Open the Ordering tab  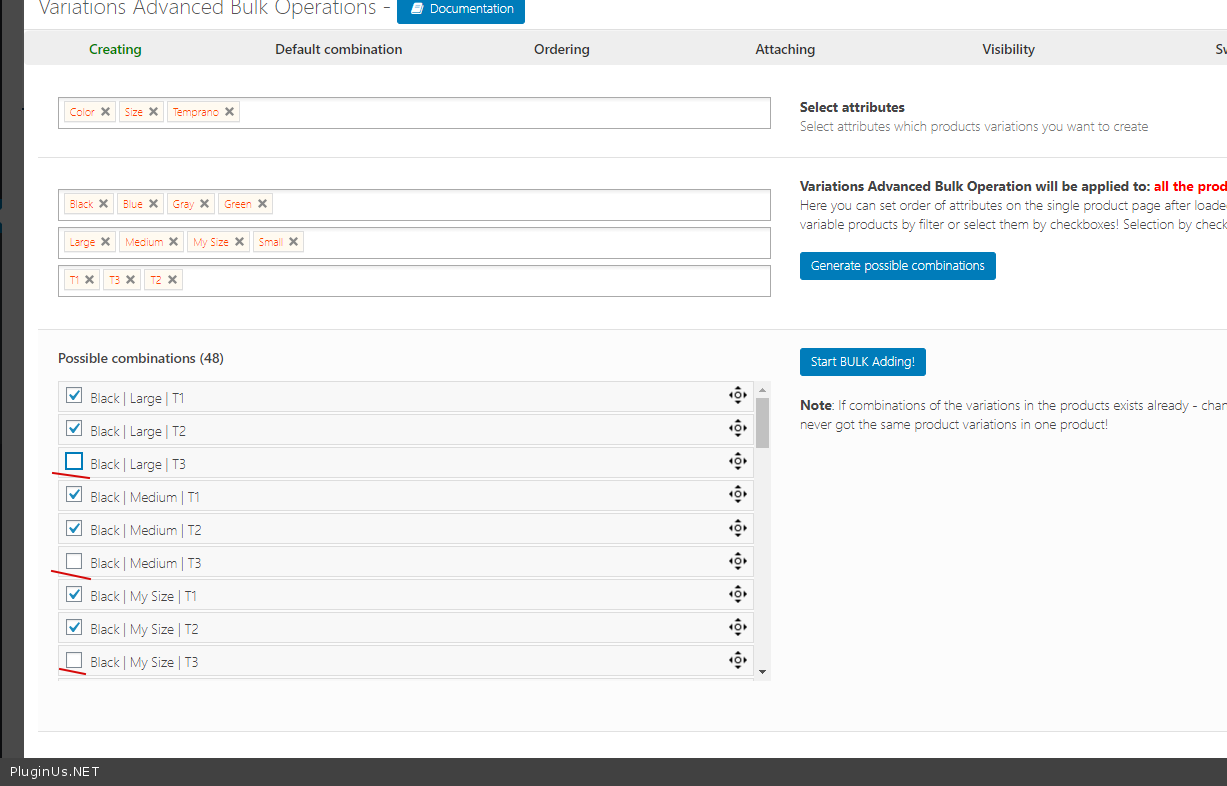click(x=561, y=49)
